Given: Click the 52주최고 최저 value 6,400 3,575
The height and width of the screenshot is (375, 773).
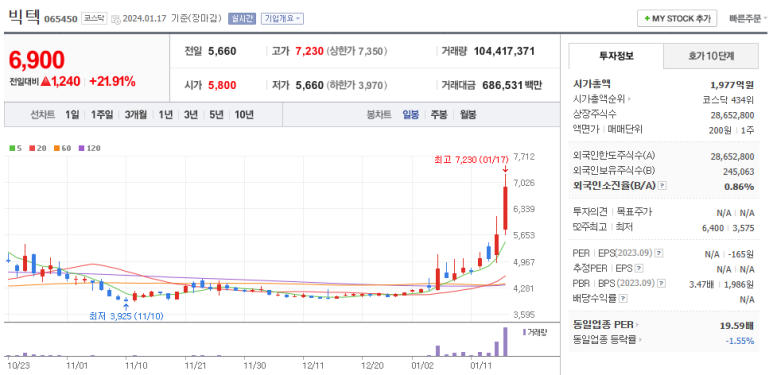Looking at the screenshot, I should [728, 228].
